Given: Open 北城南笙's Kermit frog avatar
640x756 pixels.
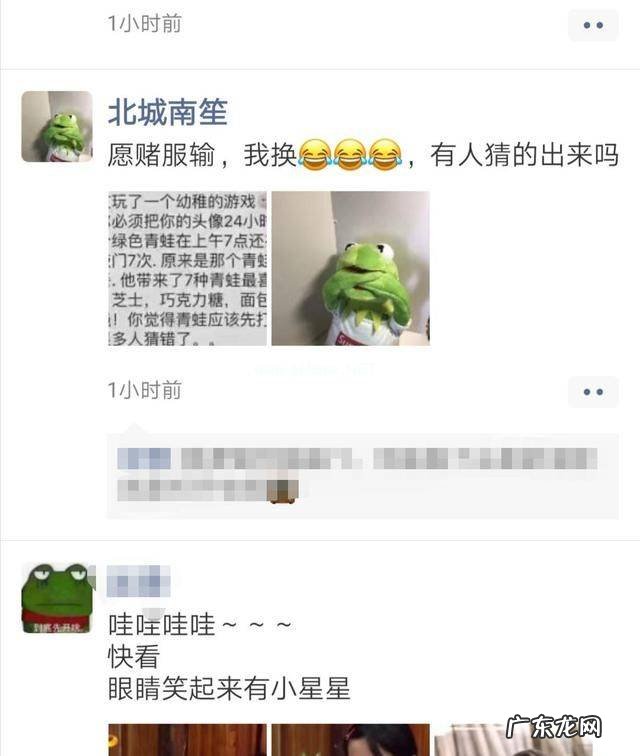Looking at the screenshot, I should tap(57, 126).
